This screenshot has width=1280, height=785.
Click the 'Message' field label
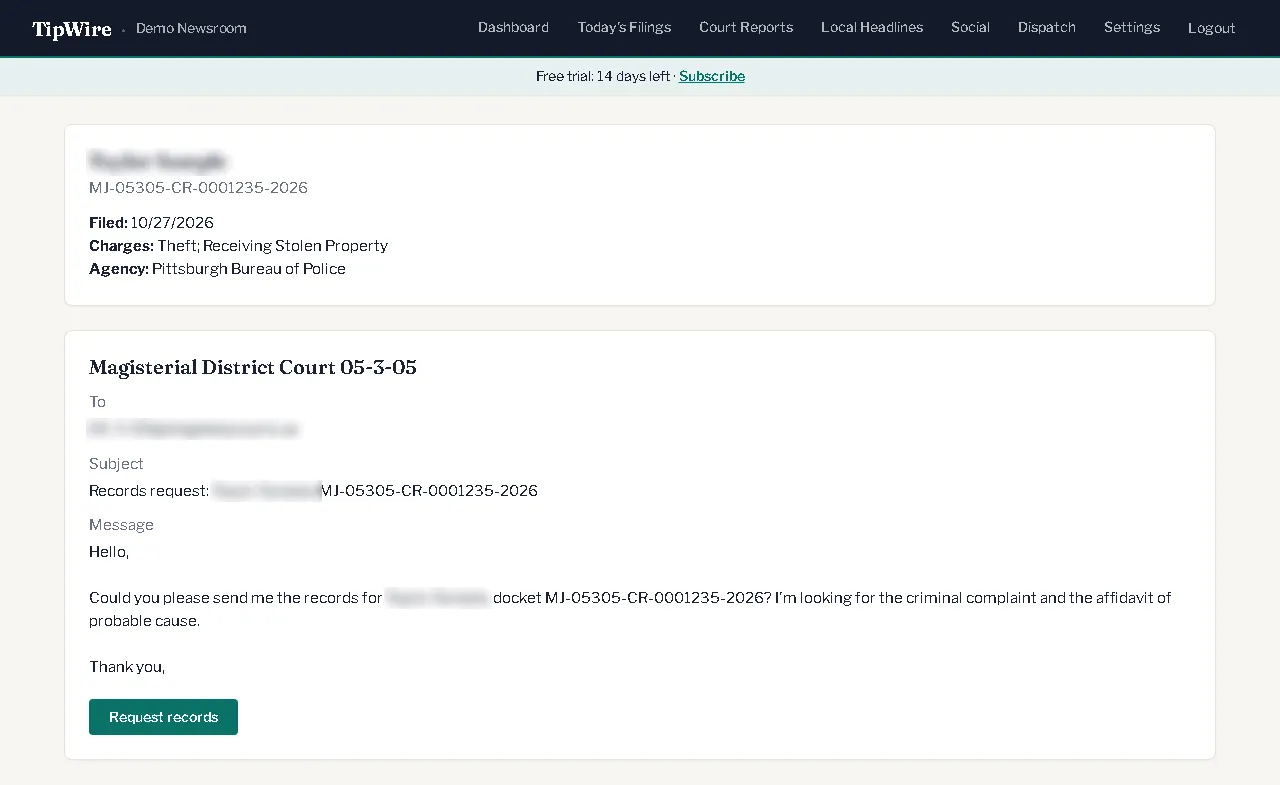click(121, 525)
